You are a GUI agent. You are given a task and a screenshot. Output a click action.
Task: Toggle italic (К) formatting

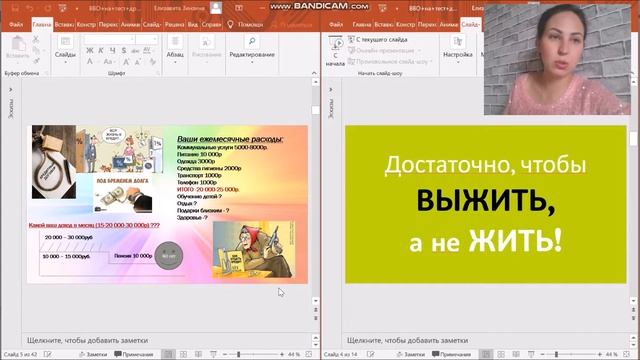[101, 51]
